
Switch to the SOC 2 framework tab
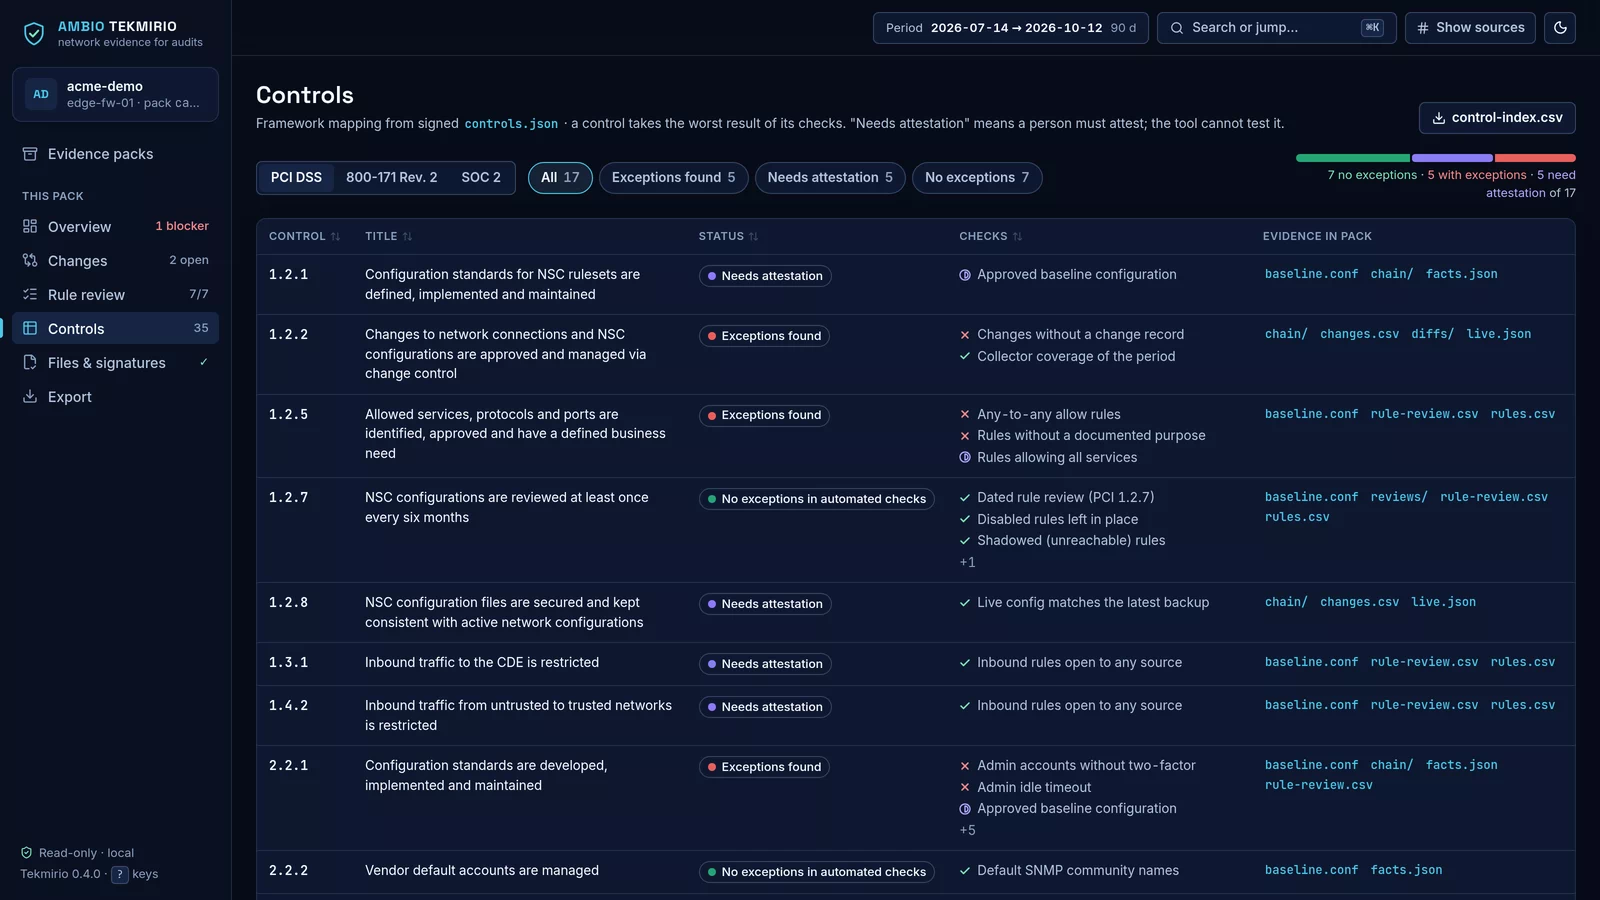pos(481,178)
